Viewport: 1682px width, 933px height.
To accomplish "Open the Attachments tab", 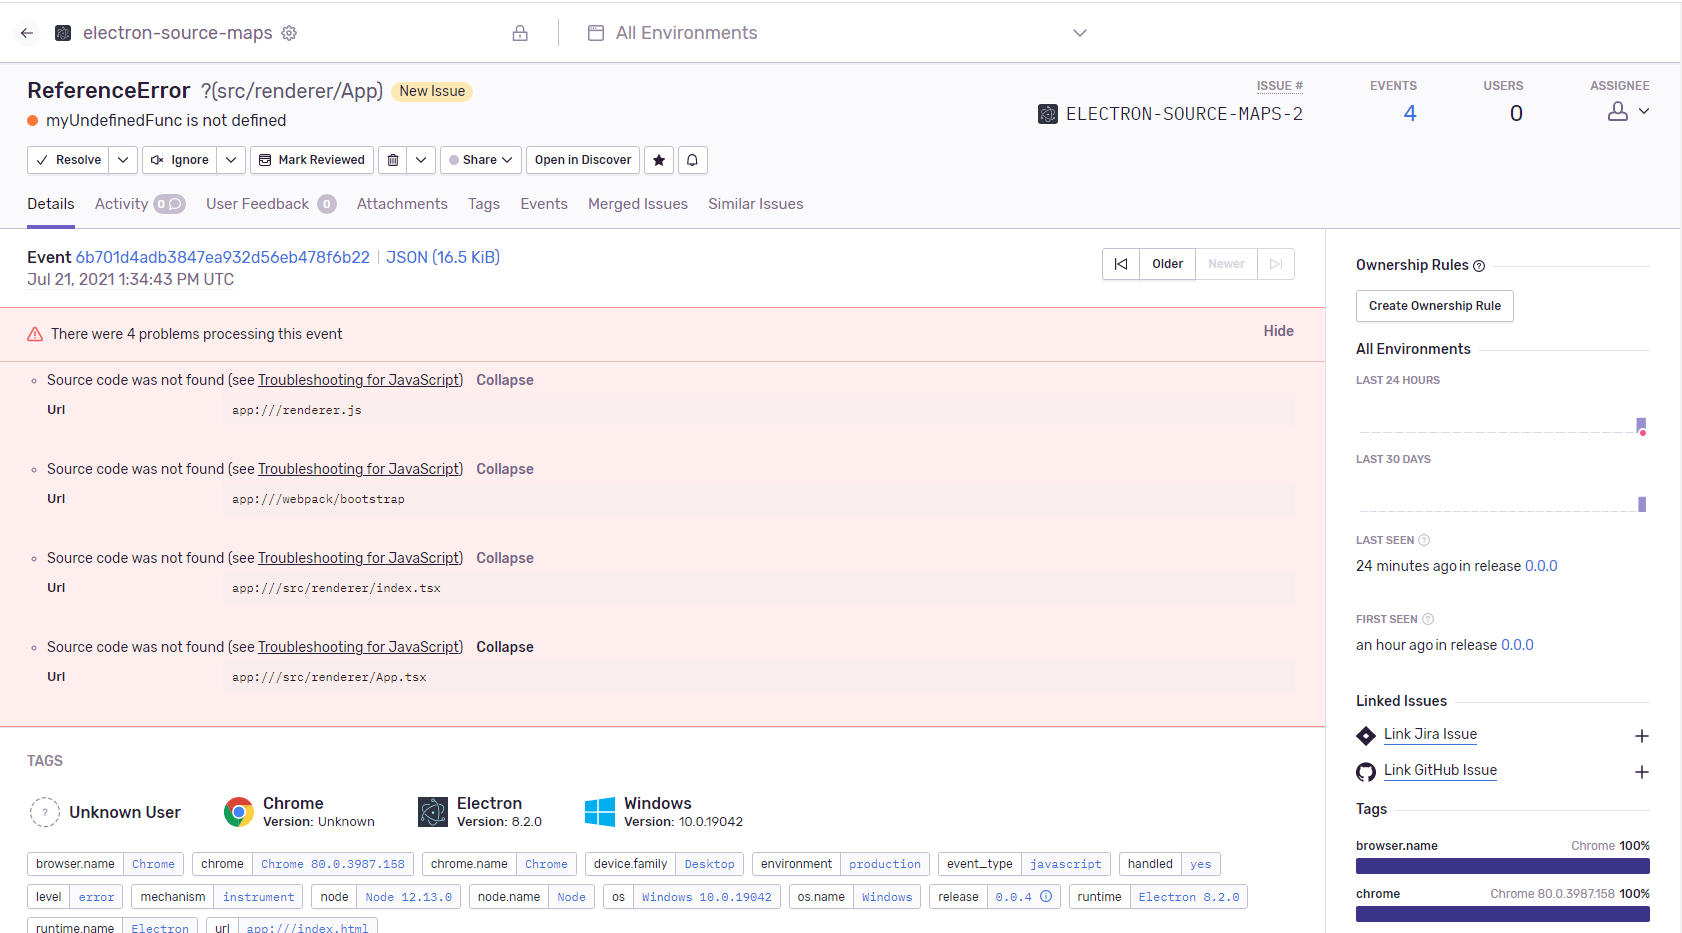I will (x=402, y=204).
